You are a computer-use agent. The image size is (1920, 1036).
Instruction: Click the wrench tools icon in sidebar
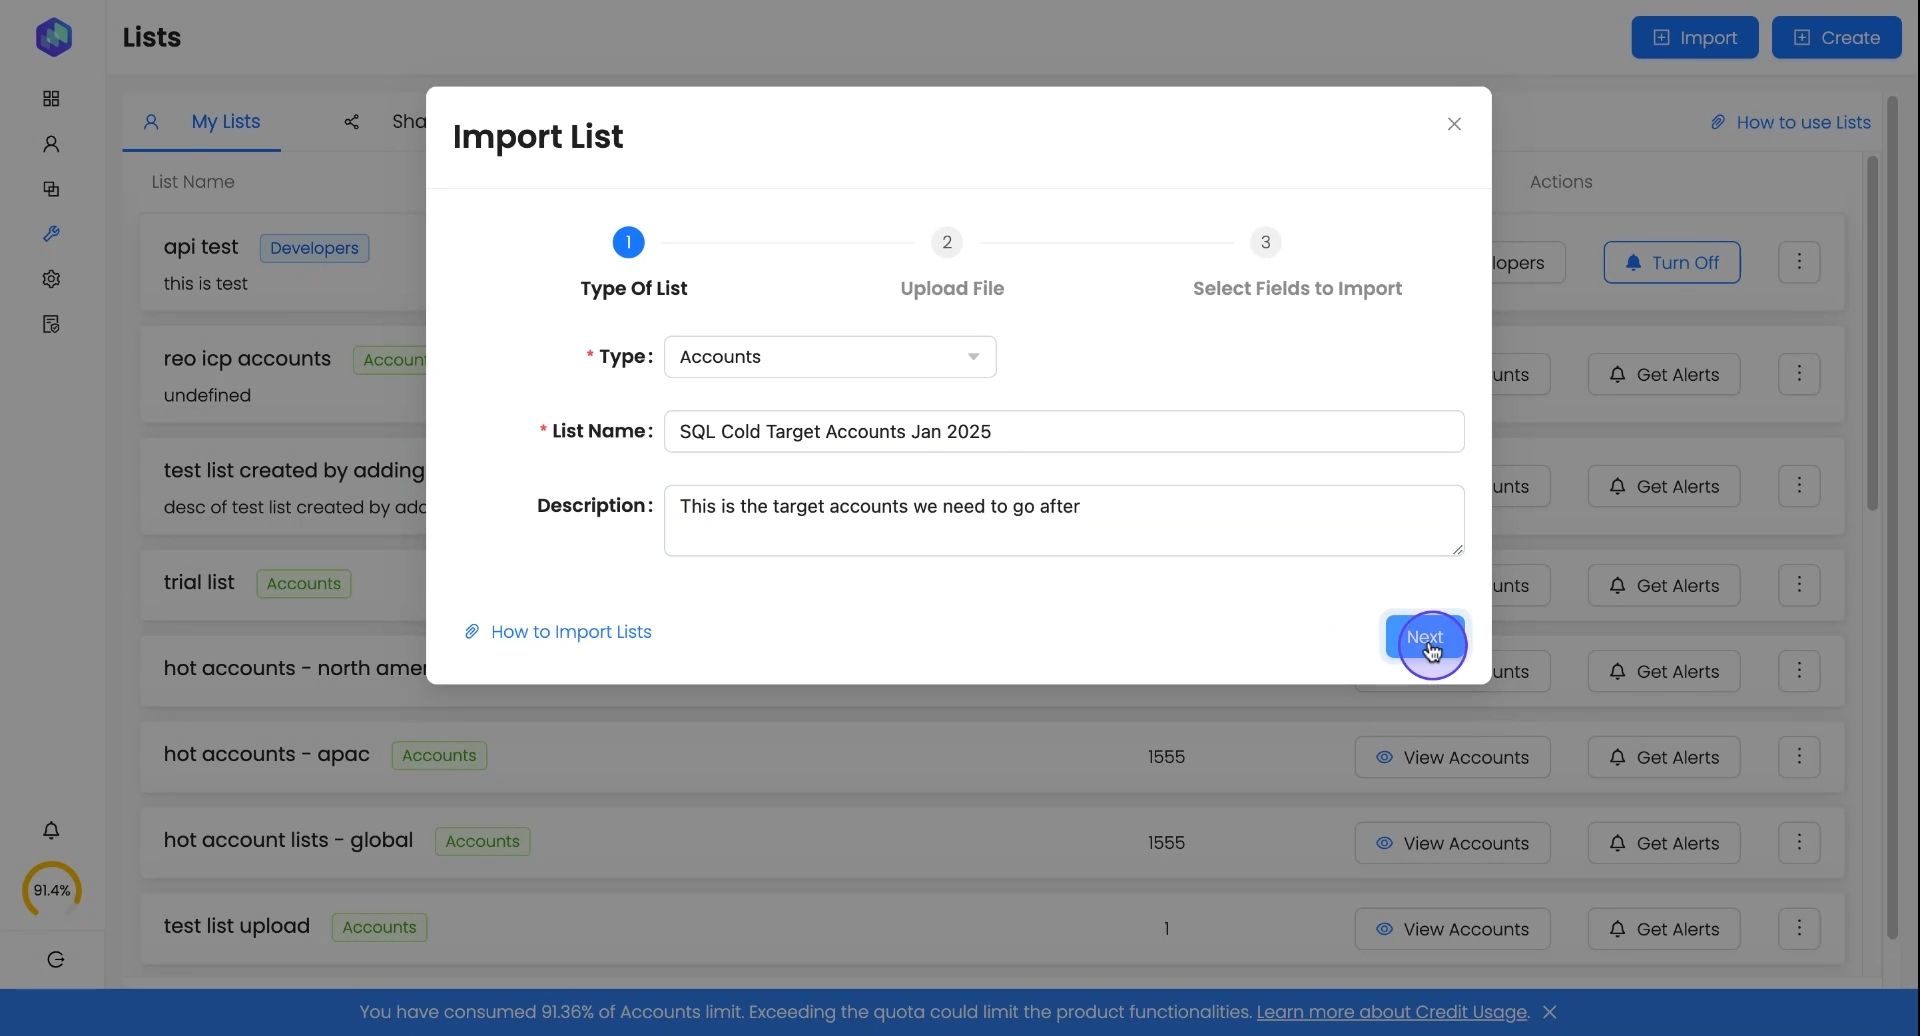pyautogui.click(x=51, y=234)
